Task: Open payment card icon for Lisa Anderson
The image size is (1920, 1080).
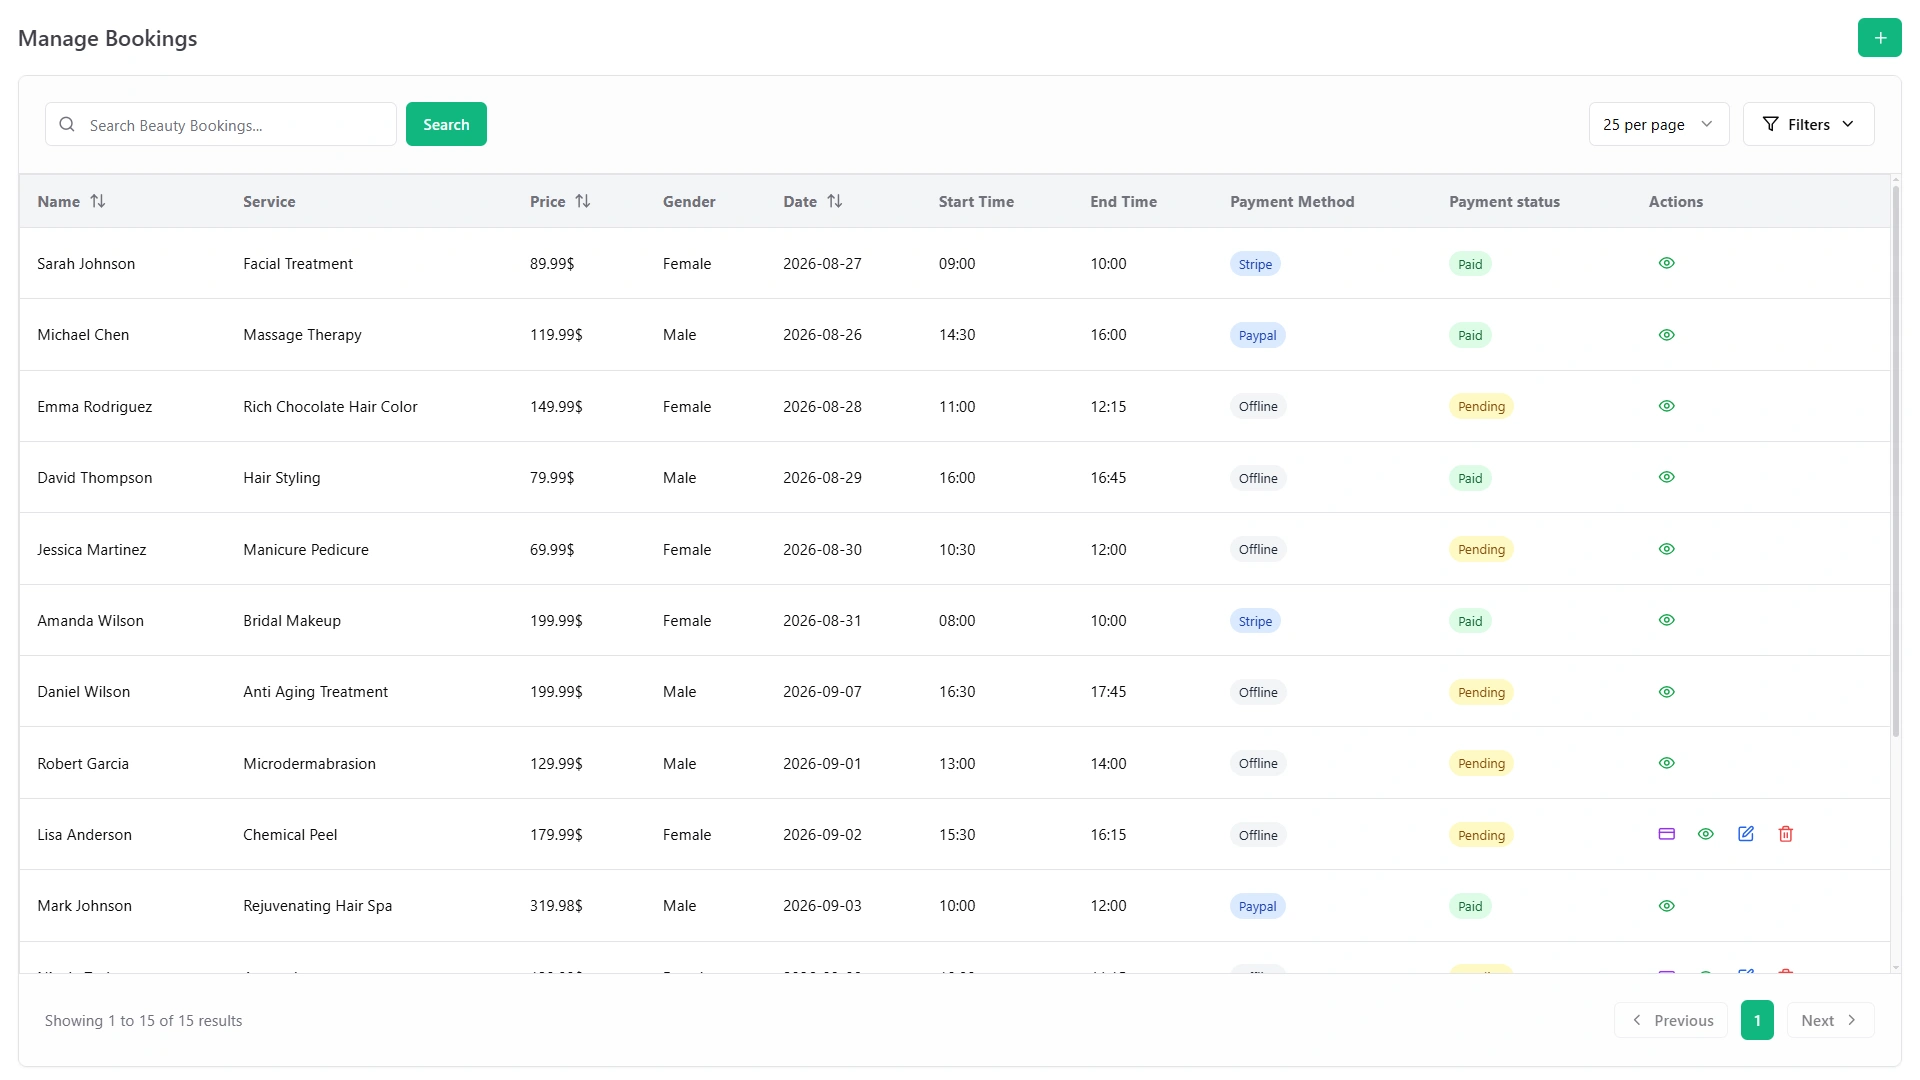Action: [1666, 834]
